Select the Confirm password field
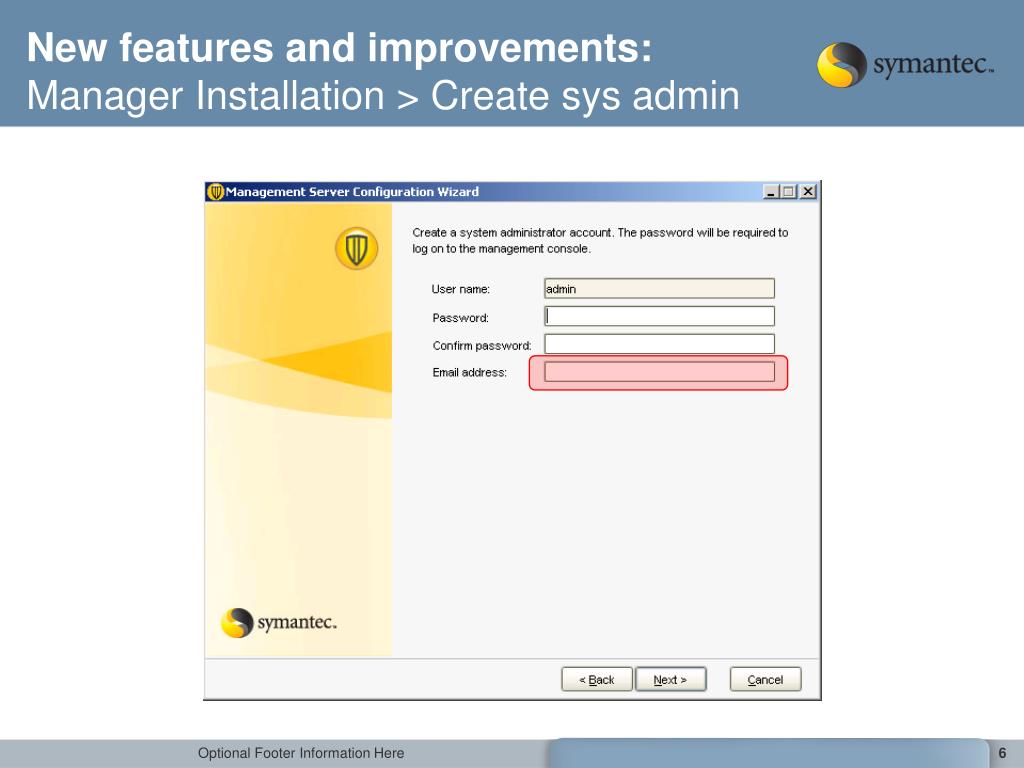Screen dimensions: 1024x768 [x=660, y=344]
